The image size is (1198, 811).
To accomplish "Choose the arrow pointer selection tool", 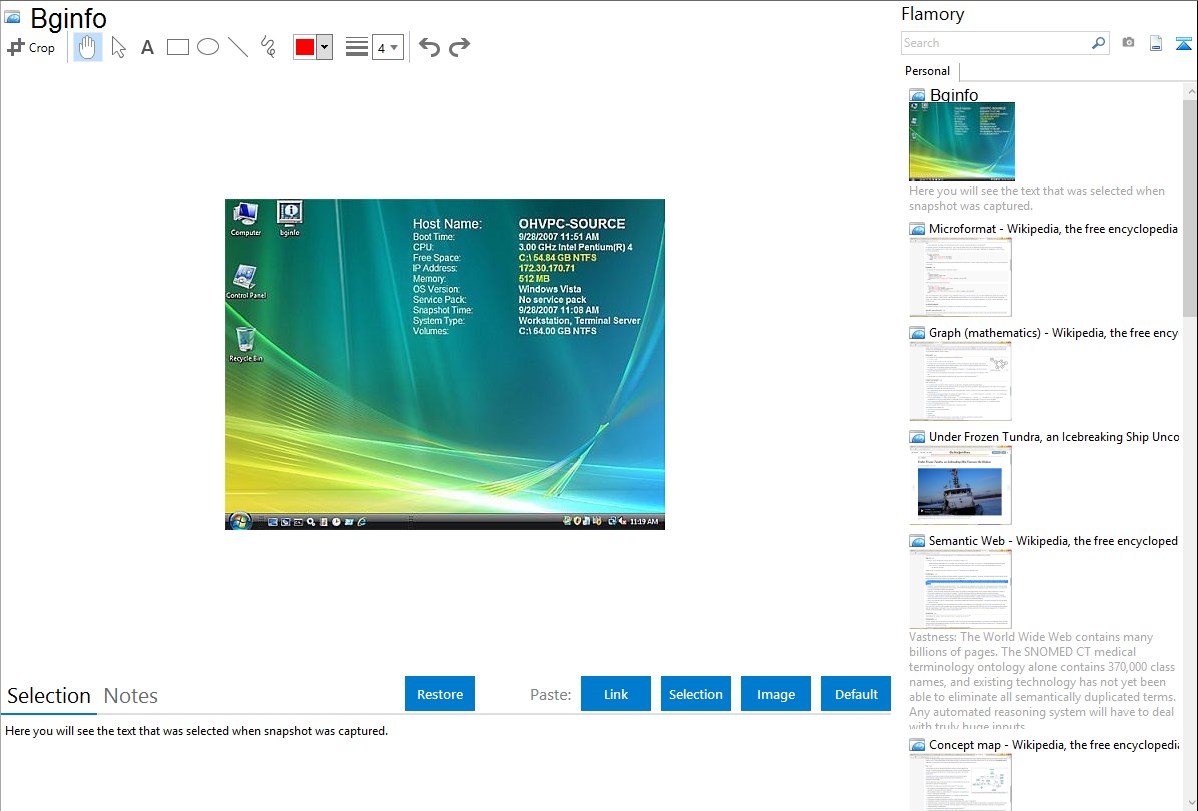I will tap(118, 47).
